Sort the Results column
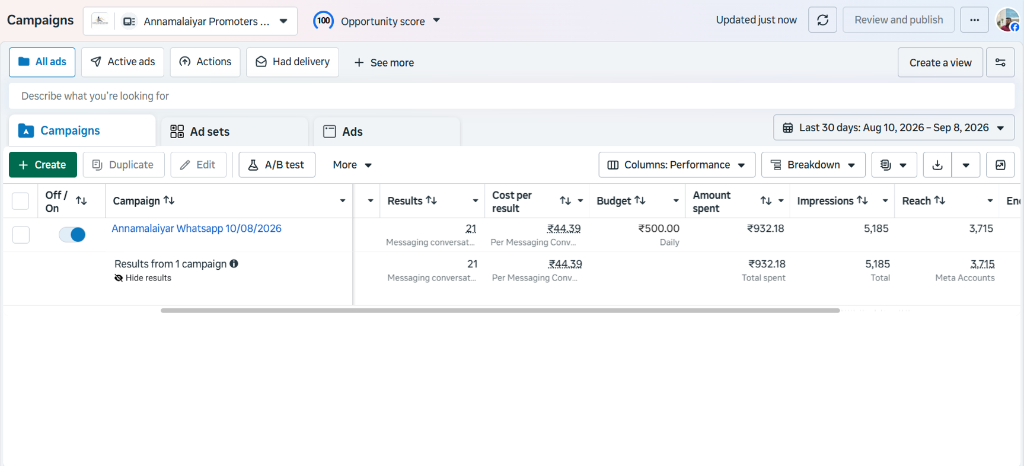The image size is (1024, 466). point(431,201)
